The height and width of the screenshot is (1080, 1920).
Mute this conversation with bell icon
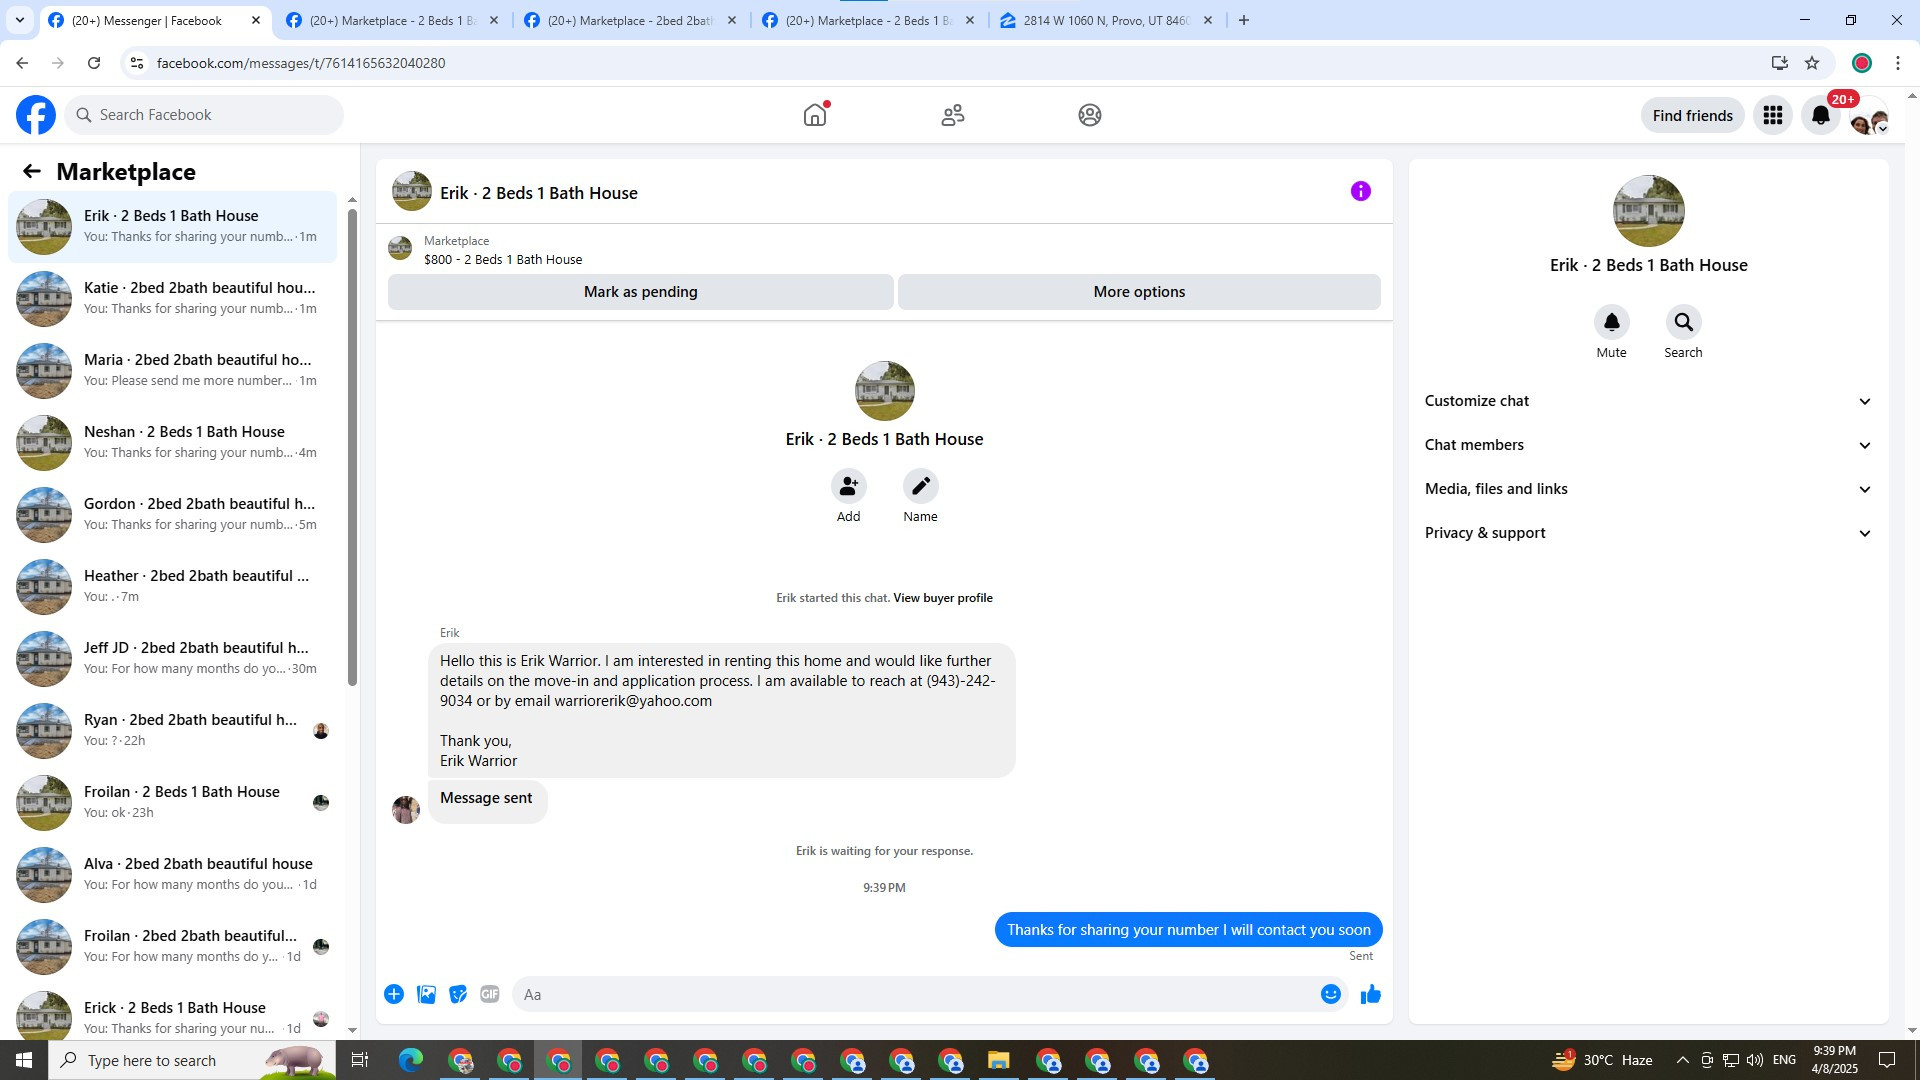click(1611, 322)
